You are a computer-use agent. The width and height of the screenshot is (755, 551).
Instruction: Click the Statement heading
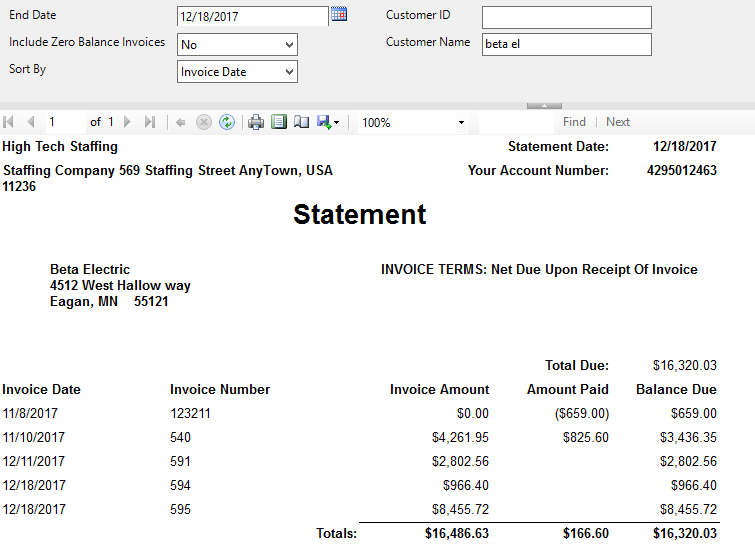tap(360, 214)
